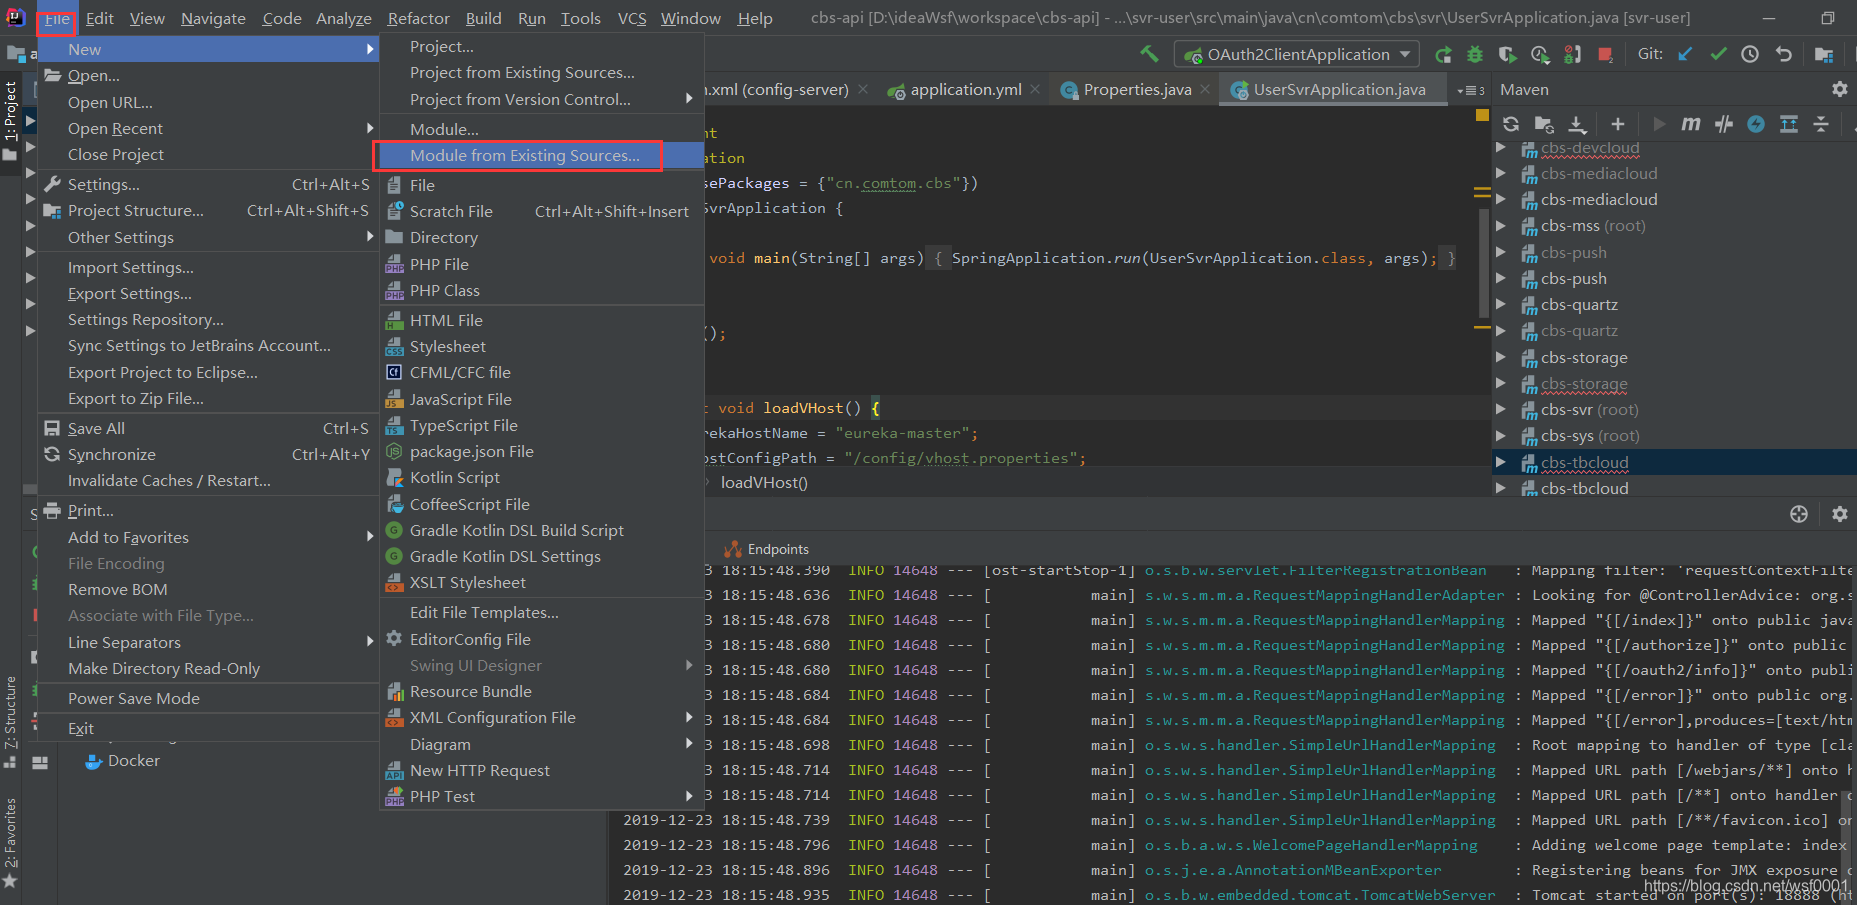1857x905 pixels.
Task: Show Git history clock icon
Action: [1750, 54]
